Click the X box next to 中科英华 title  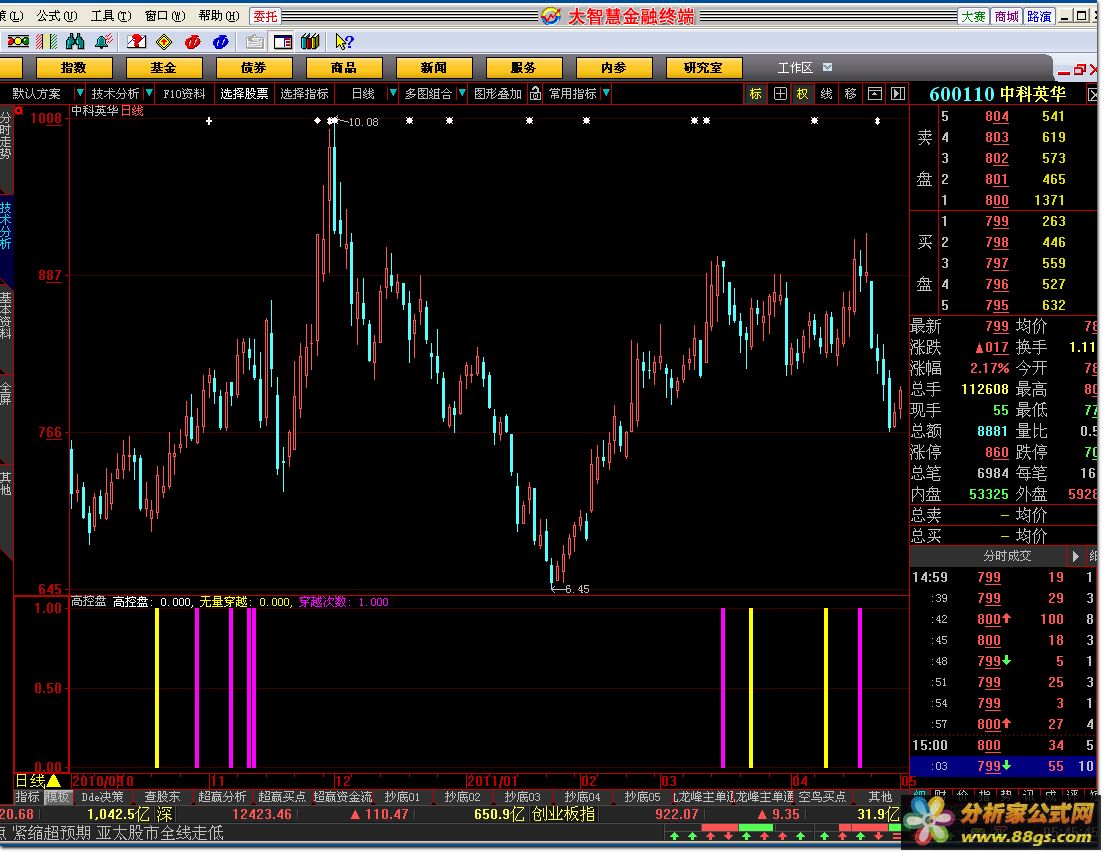[x=1092, y=94]
